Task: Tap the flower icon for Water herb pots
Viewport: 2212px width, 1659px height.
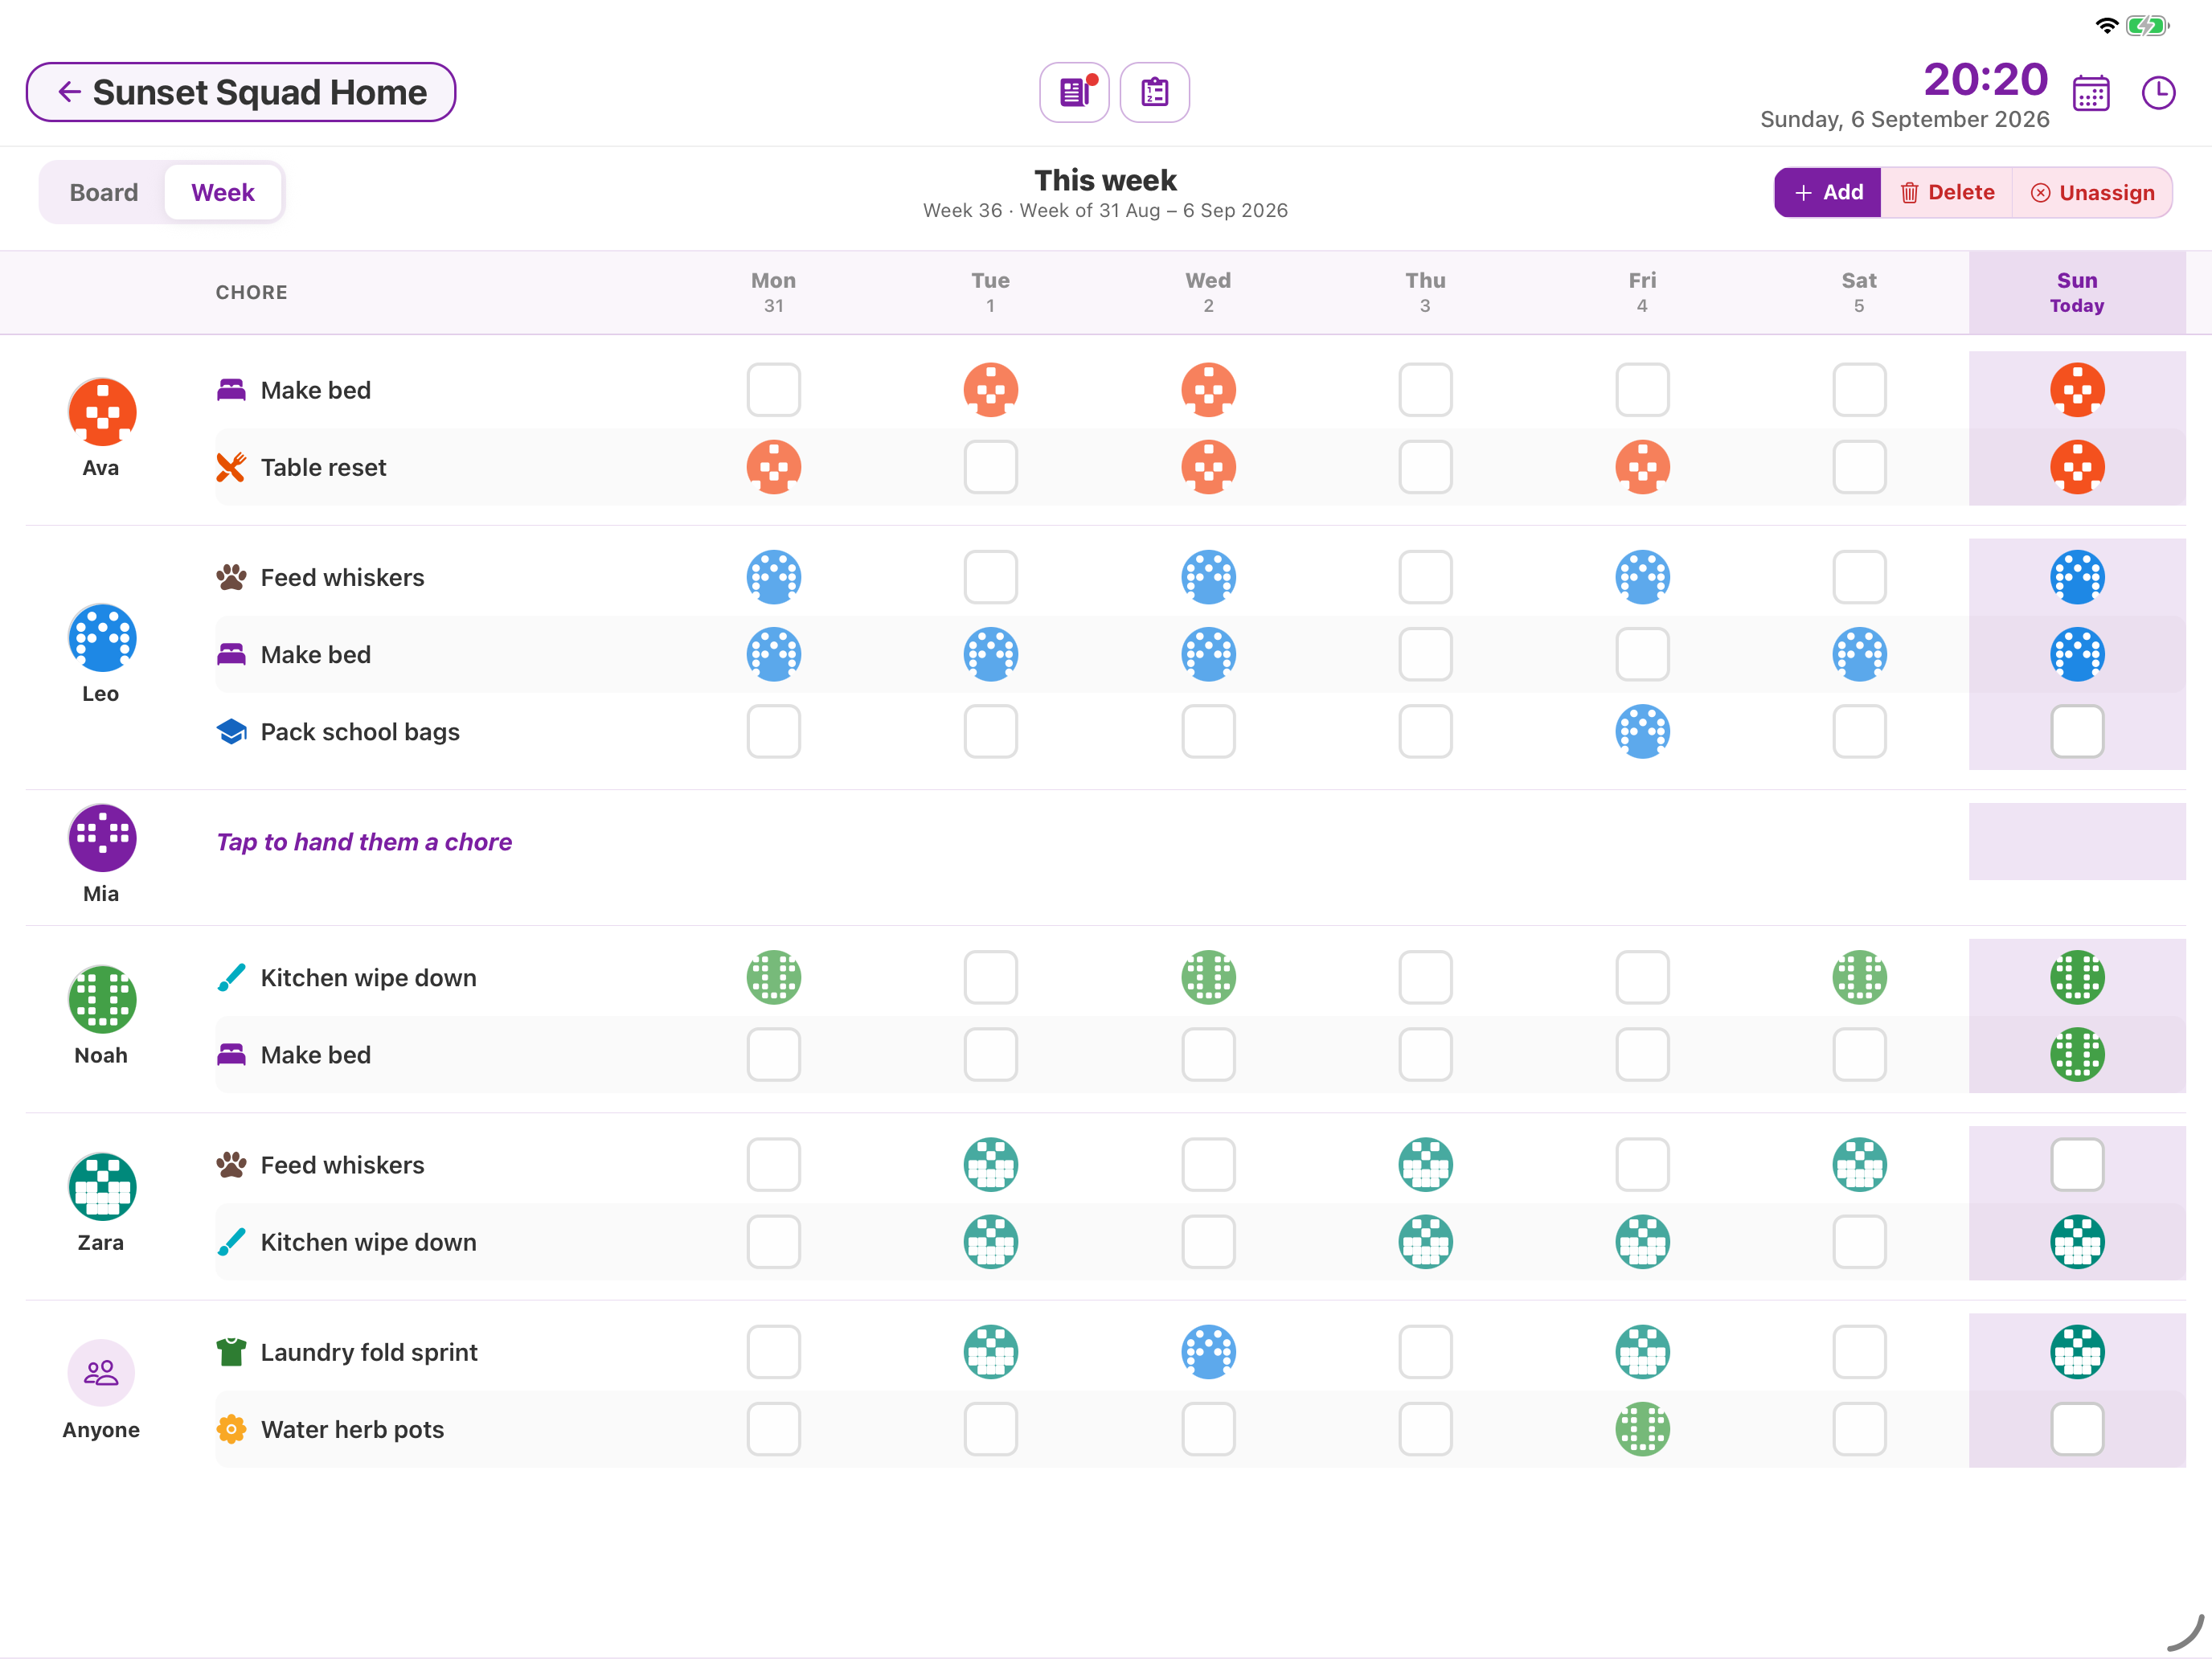Action: click(231, 1429)
